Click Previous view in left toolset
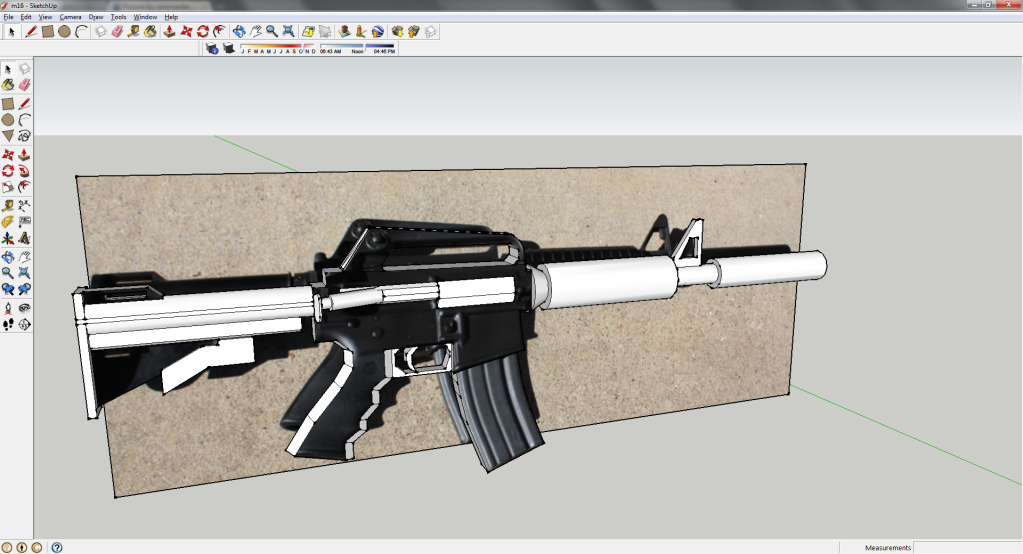 [8, 290]
